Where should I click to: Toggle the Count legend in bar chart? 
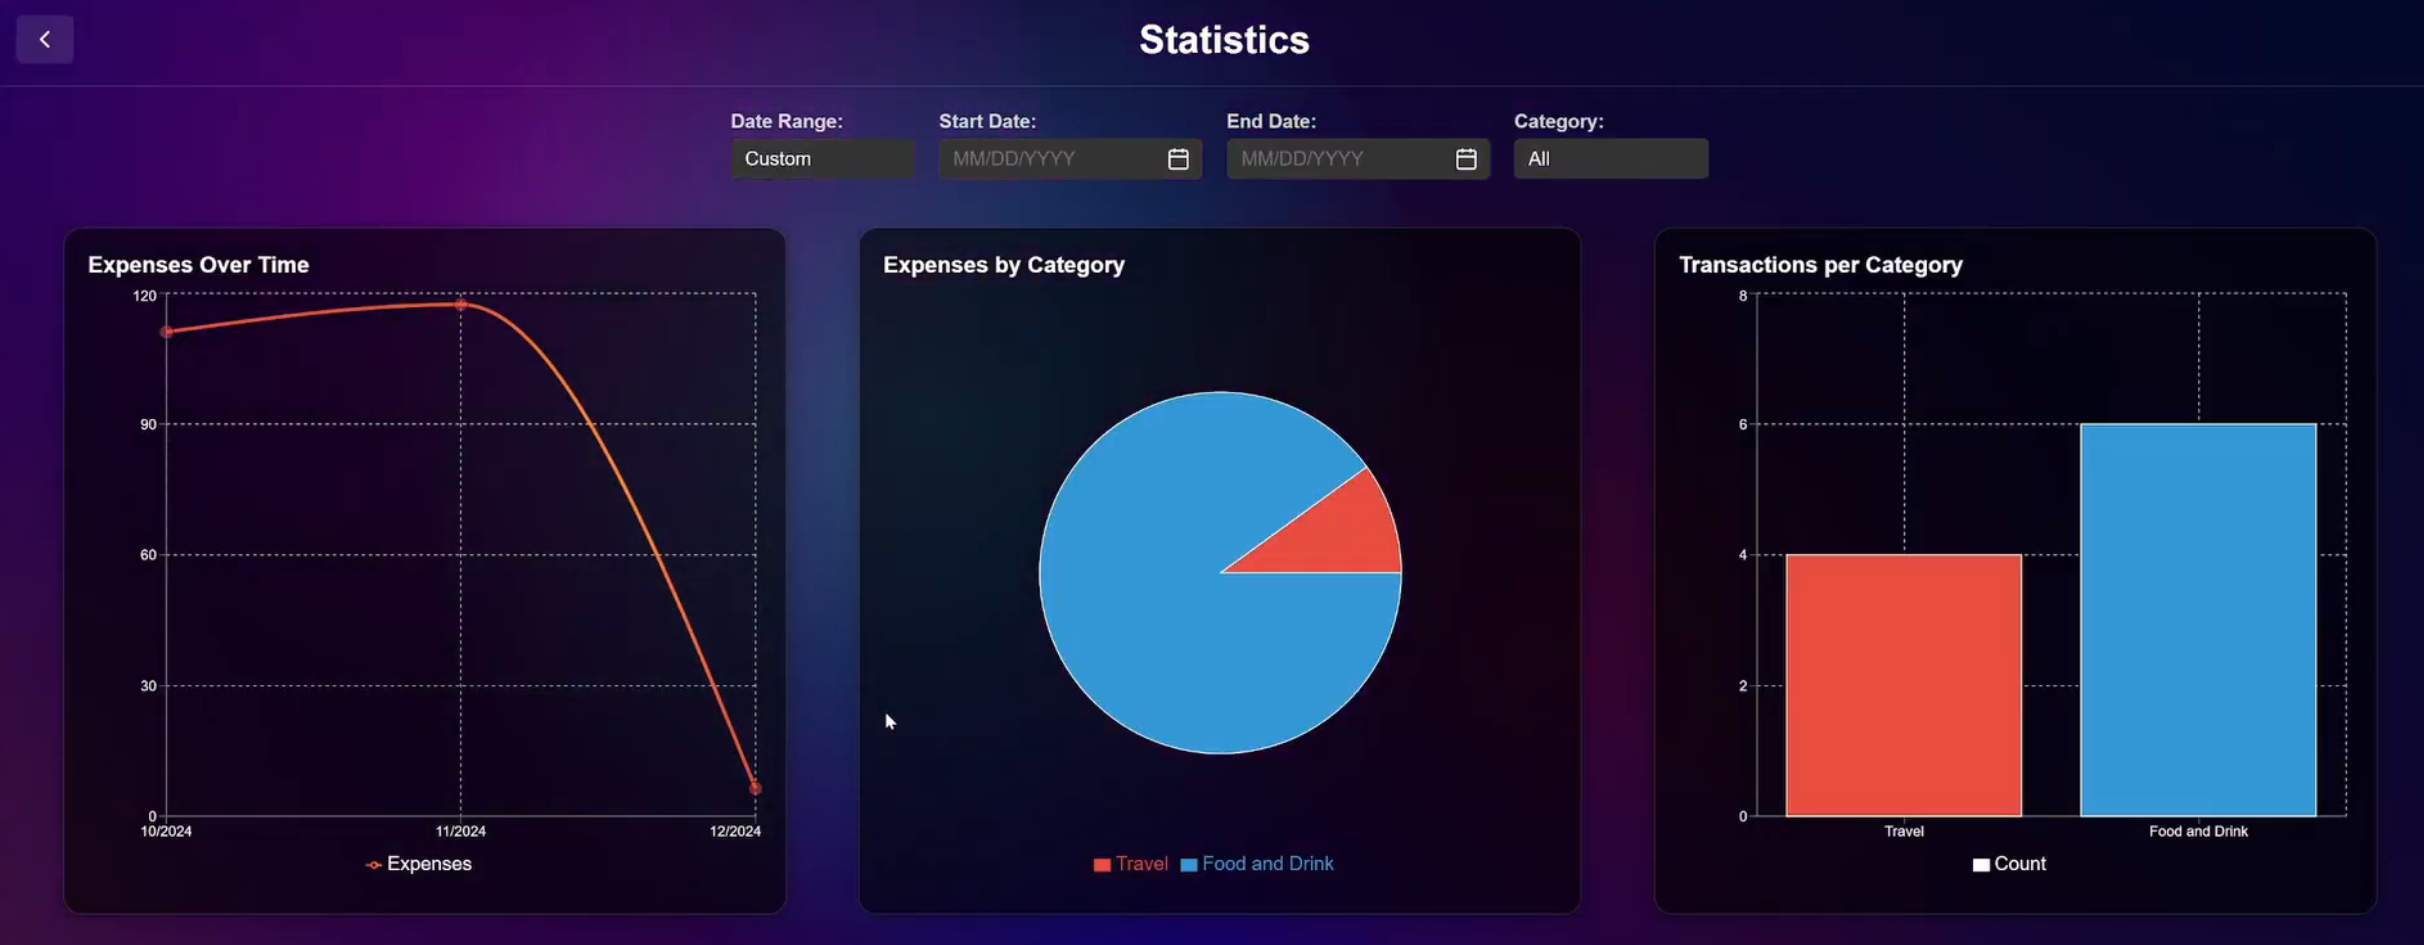(2019, 864)
